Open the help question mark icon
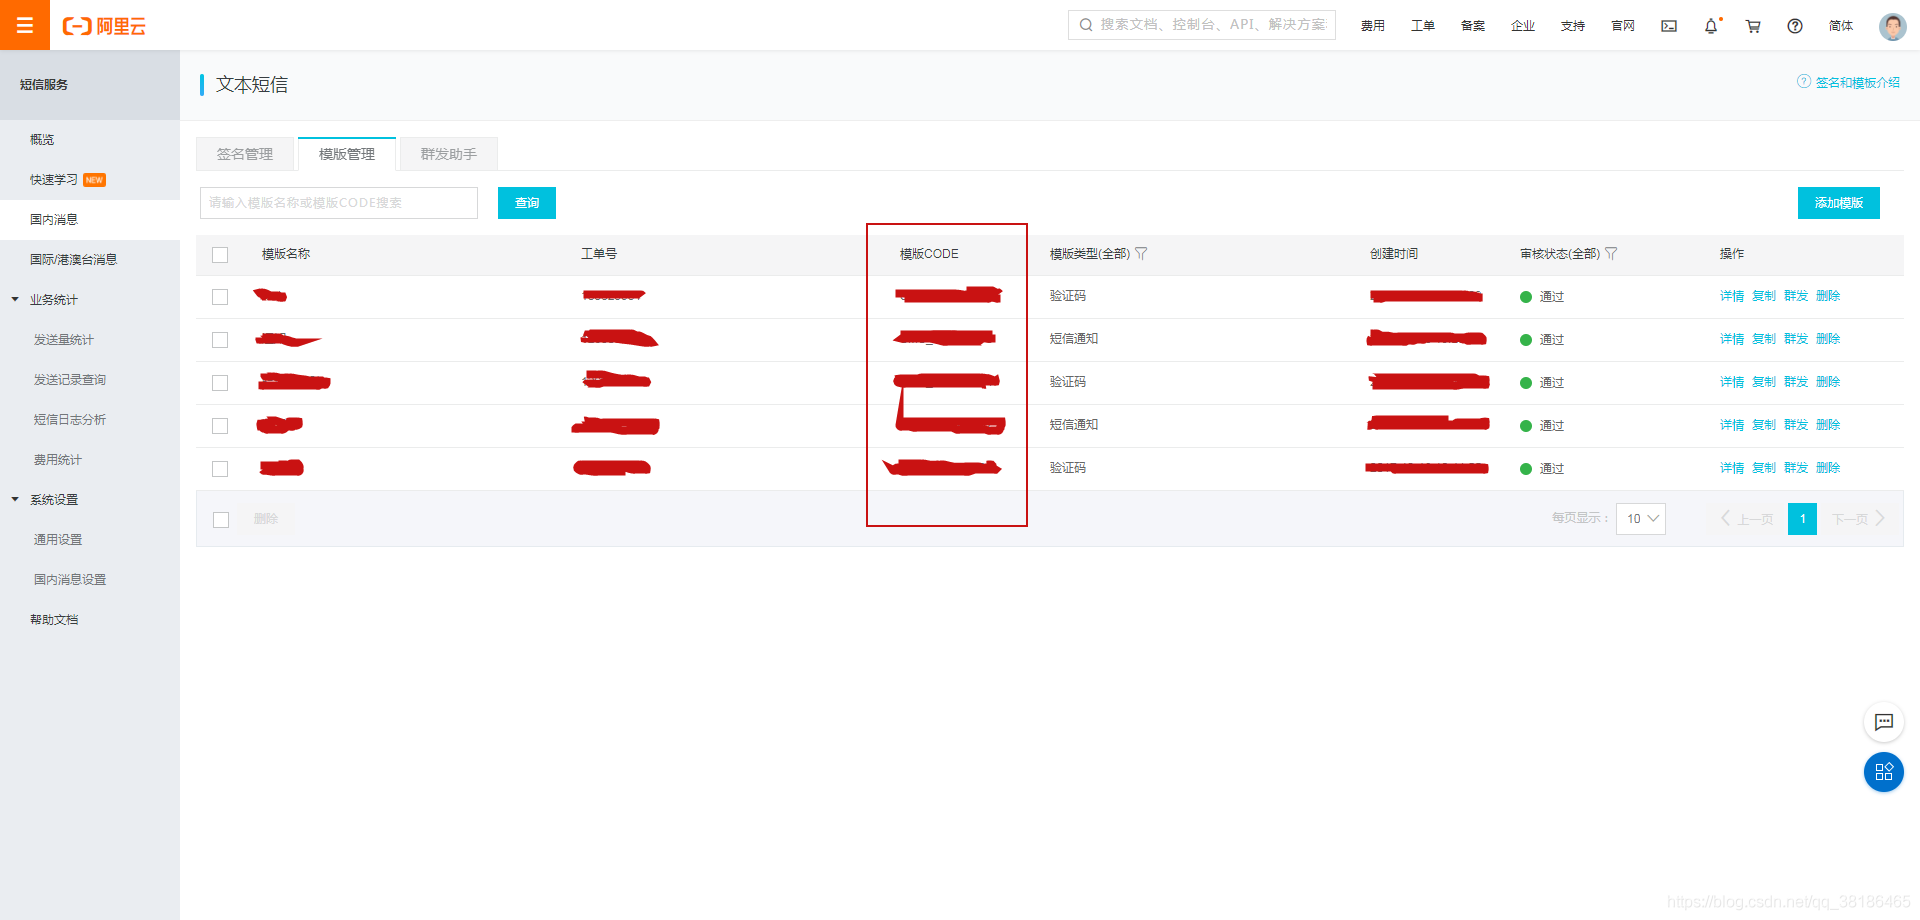The height and width of the screenshot is (920, 1920). click(1794, 26)
